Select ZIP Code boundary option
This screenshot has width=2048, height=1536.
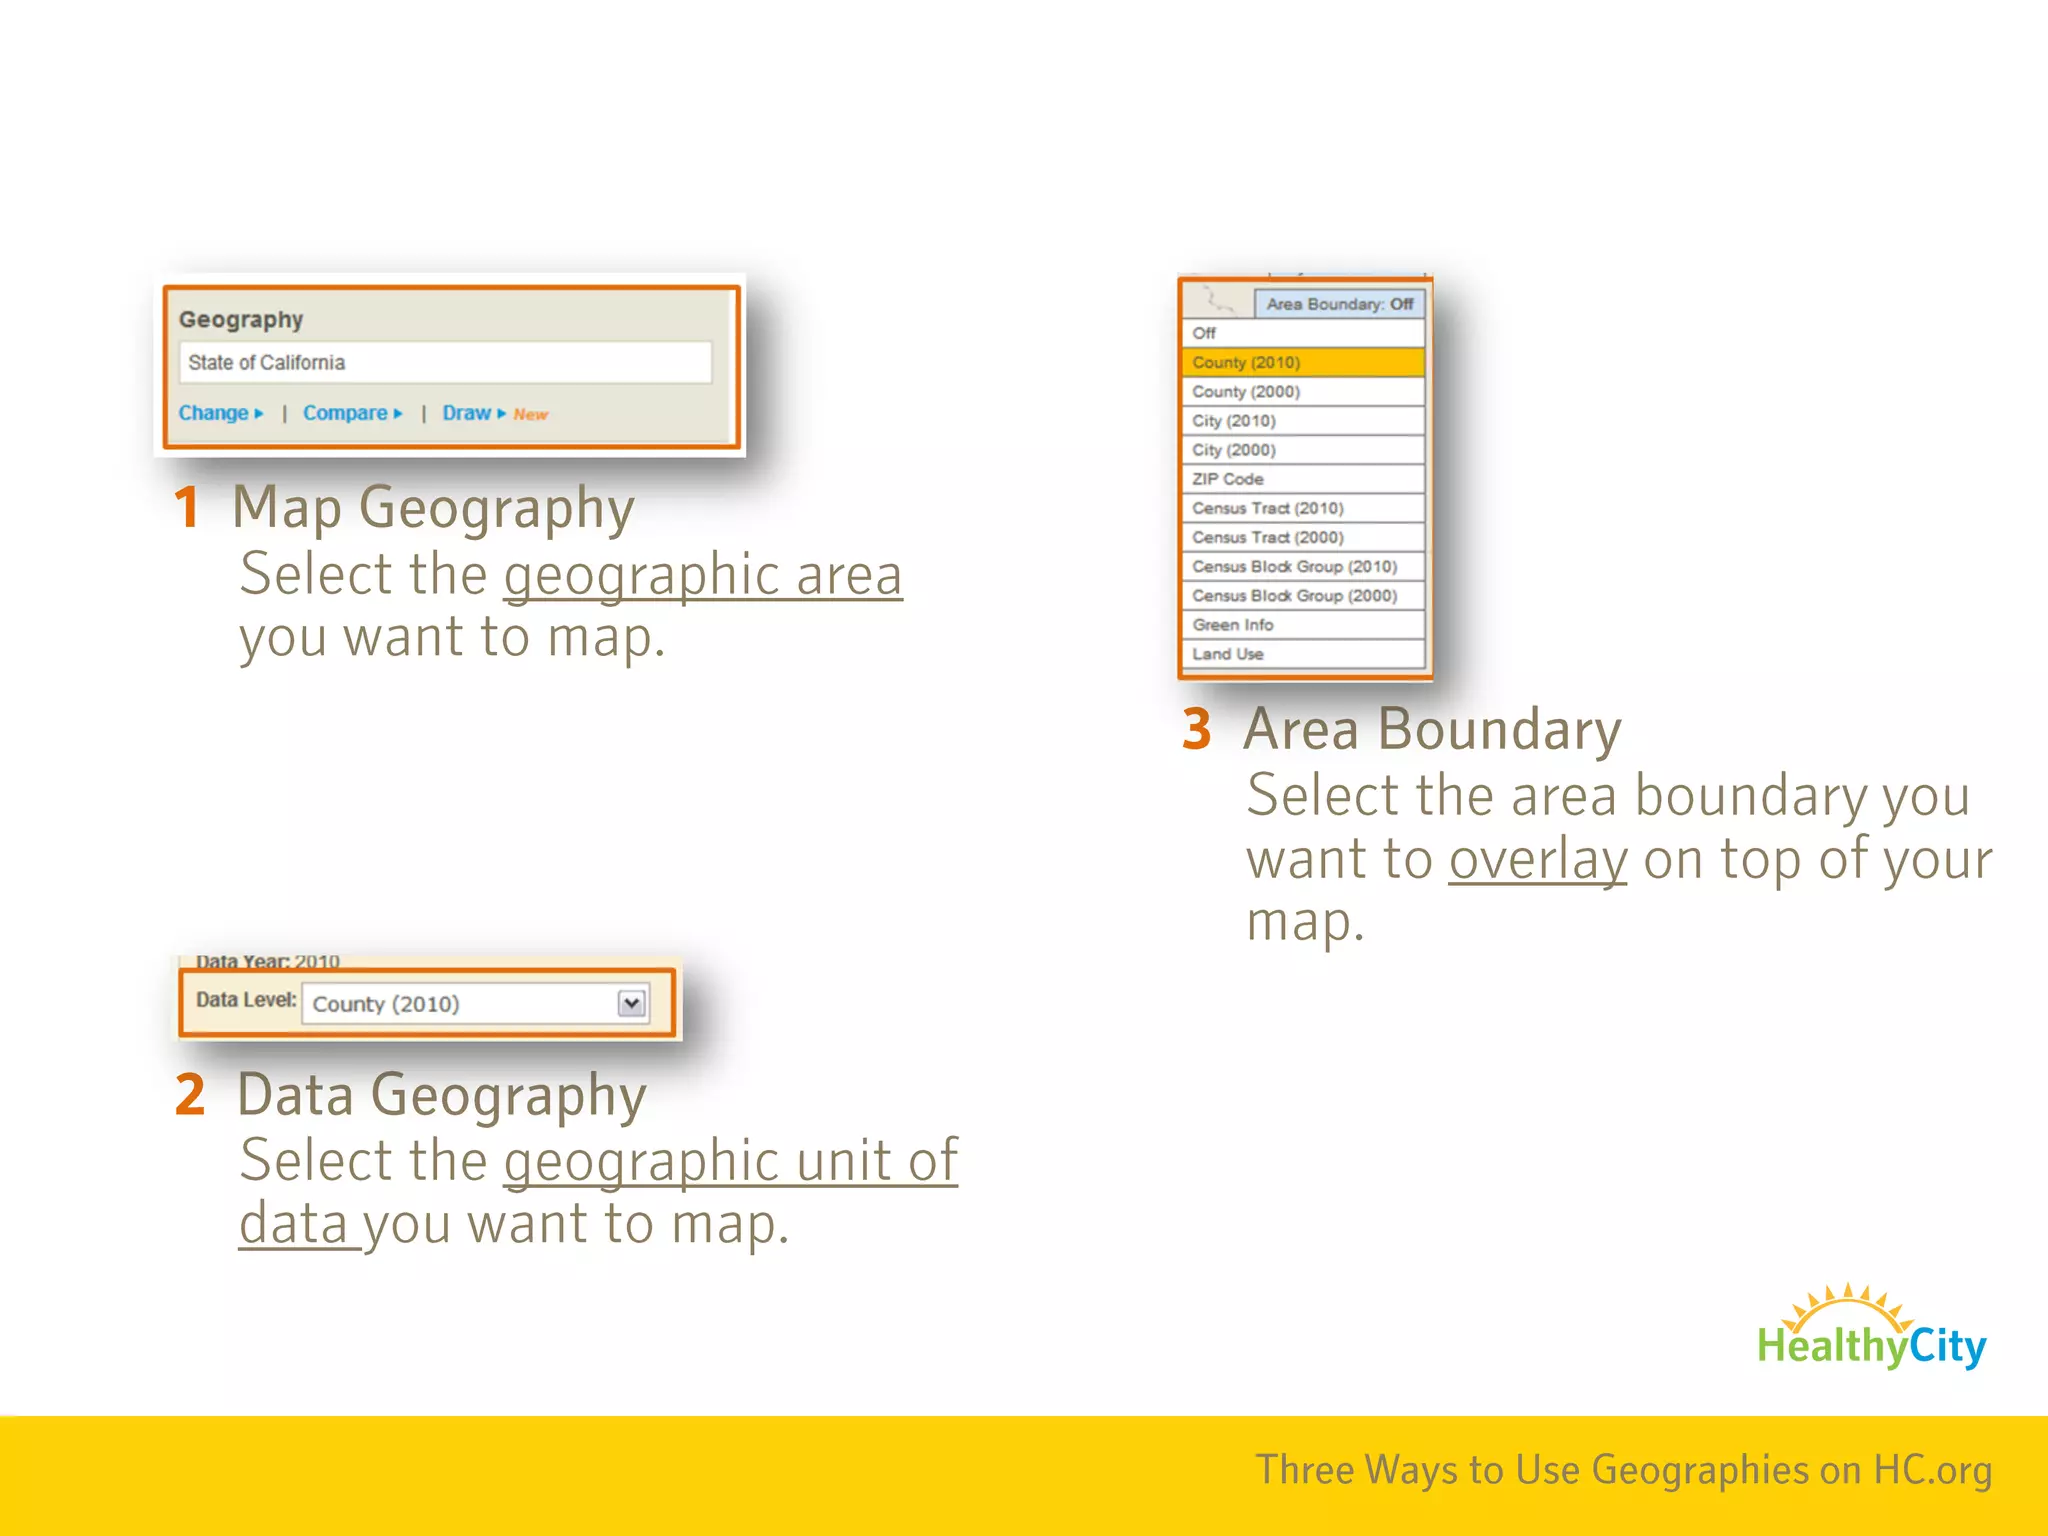click(1302, 479)
